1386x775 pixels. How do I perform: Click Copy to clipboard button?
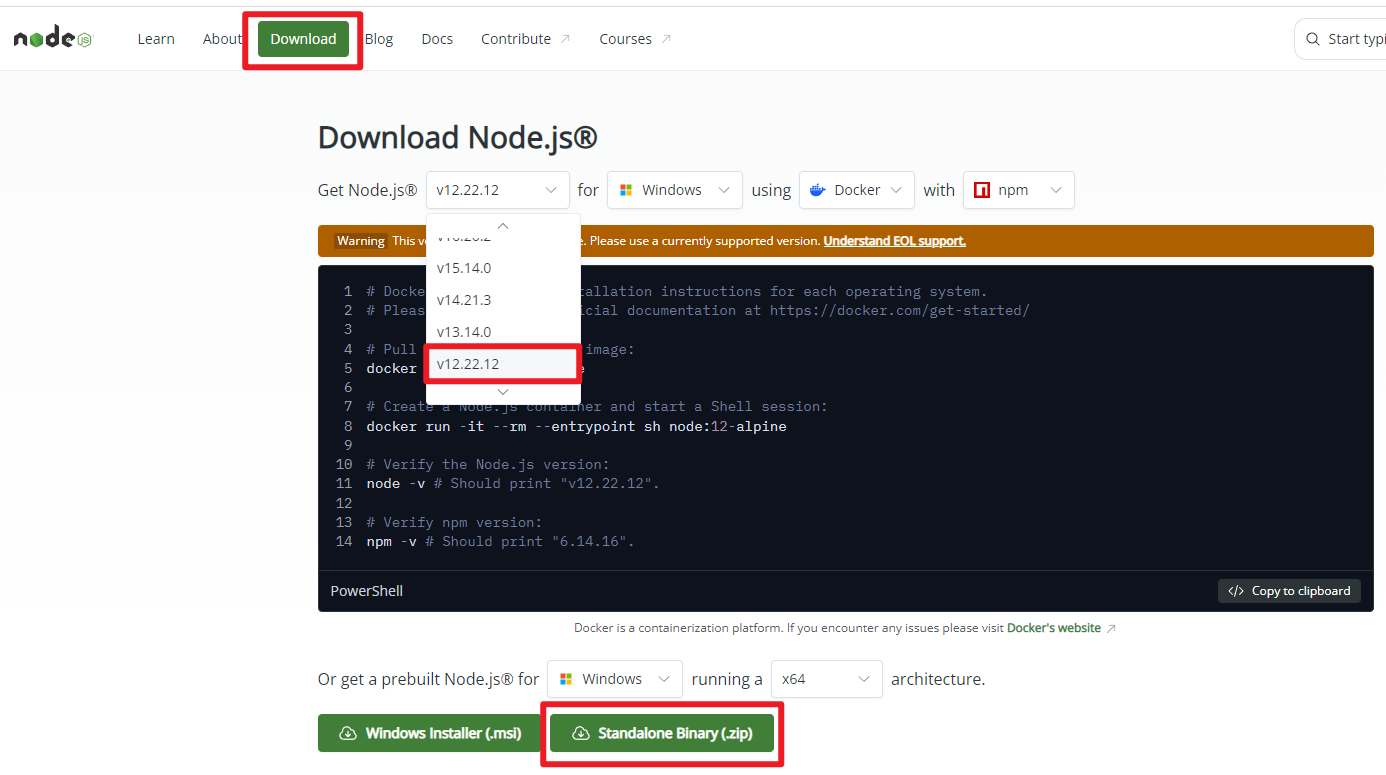1290,591
